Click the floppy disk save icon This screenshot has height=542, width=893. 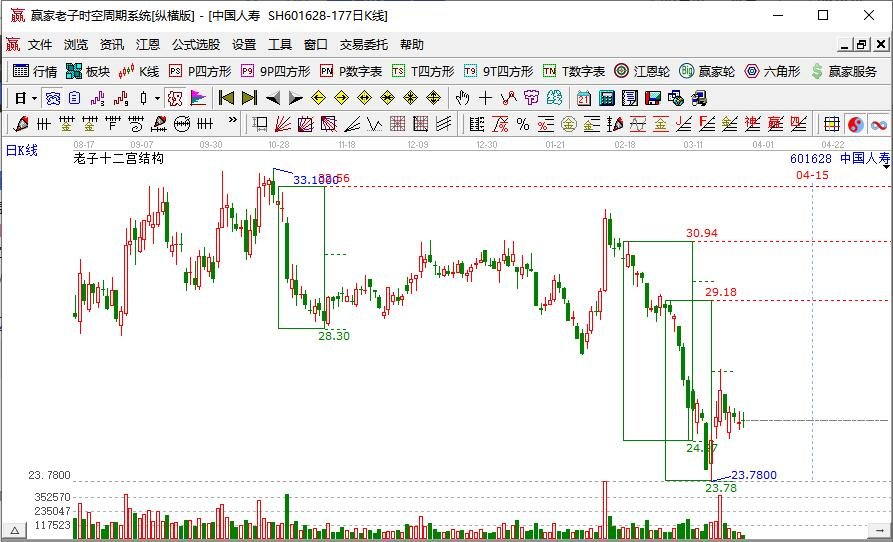tap(653, 98)
